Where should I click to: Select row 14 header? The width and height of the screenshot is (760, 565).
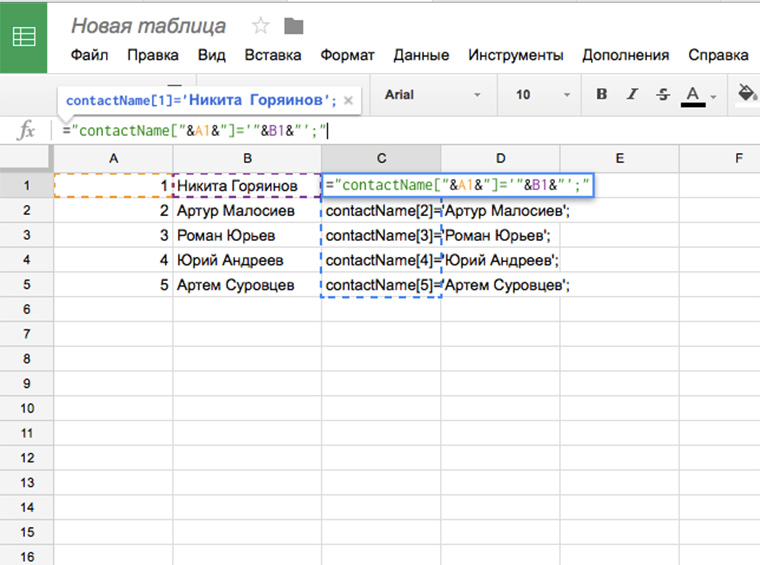pyautogui.click(x=27, y=507)
